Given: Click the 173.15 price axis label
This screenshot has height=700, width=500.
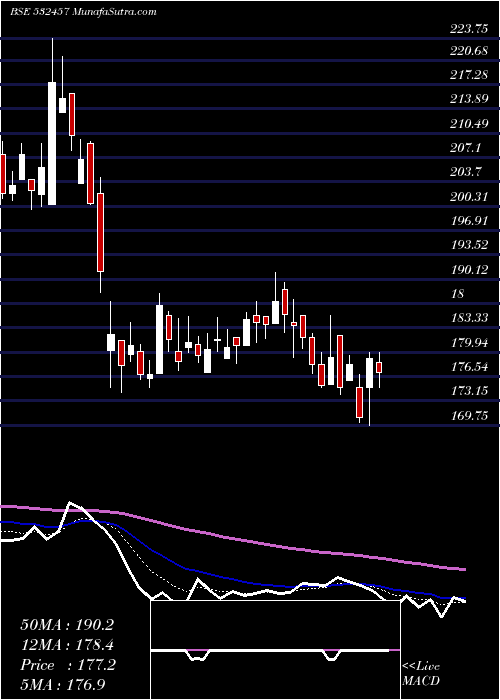Looking at the screenshot, I should 468,391.
